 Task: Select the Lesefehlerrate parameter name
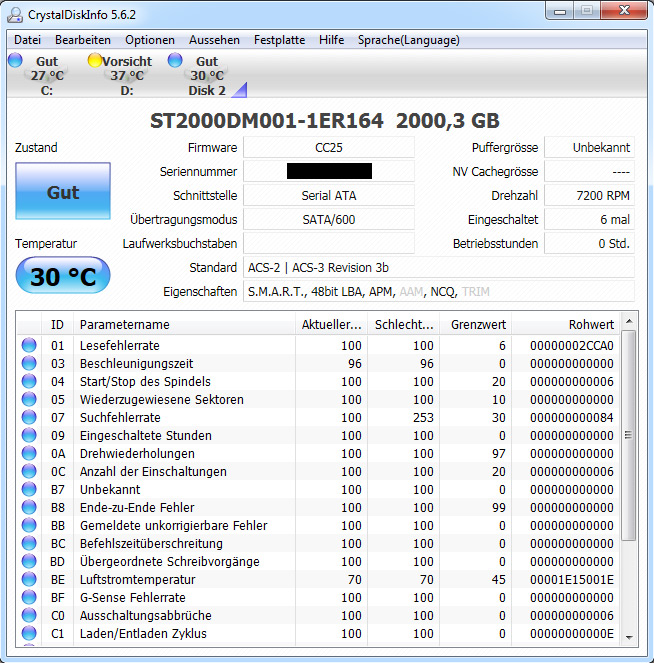click(120, 345)
